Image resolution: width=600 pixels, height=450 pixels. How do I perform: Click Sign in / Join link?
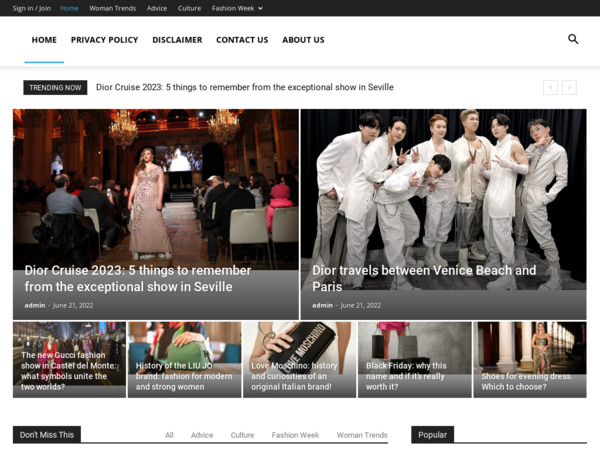[x=32, y=8]
